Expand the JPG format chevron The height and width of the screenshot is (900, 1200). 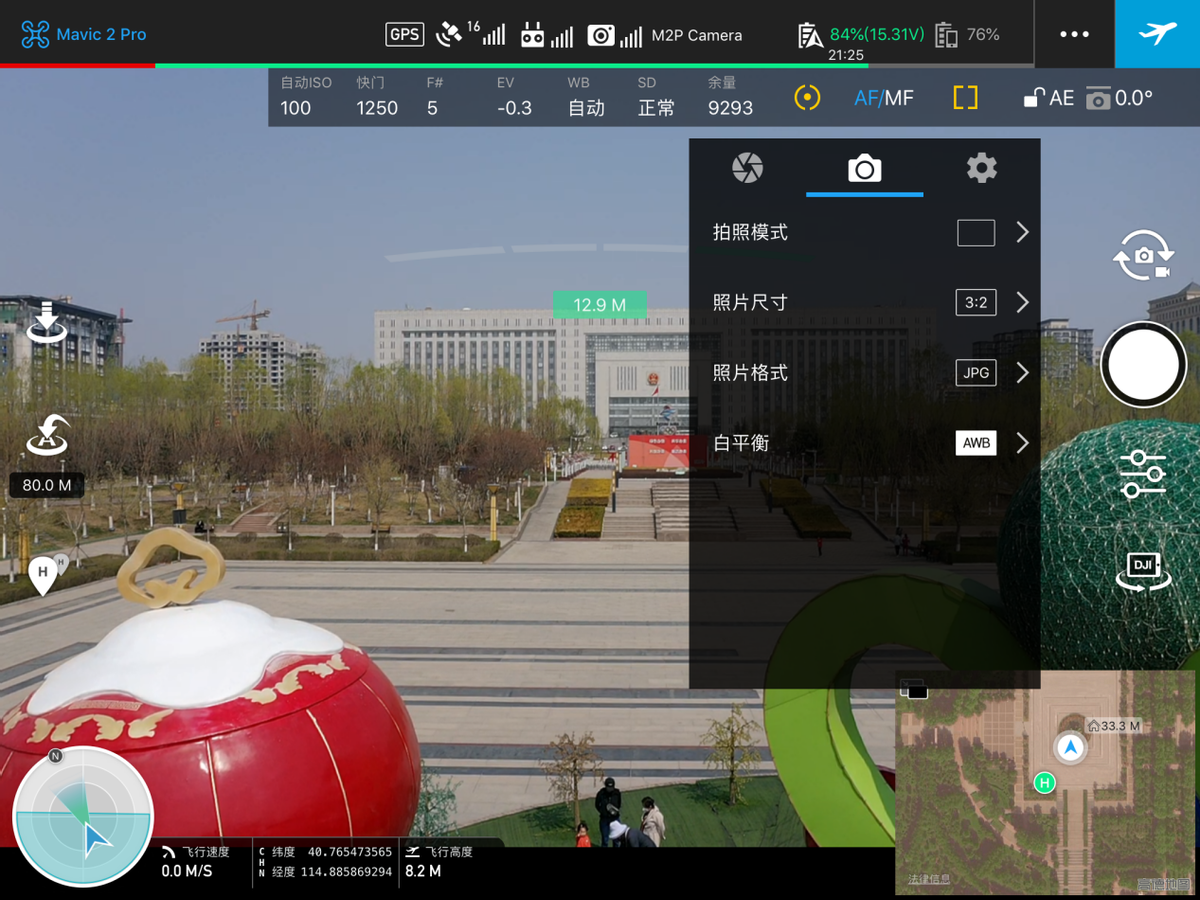click(1022, 373)
